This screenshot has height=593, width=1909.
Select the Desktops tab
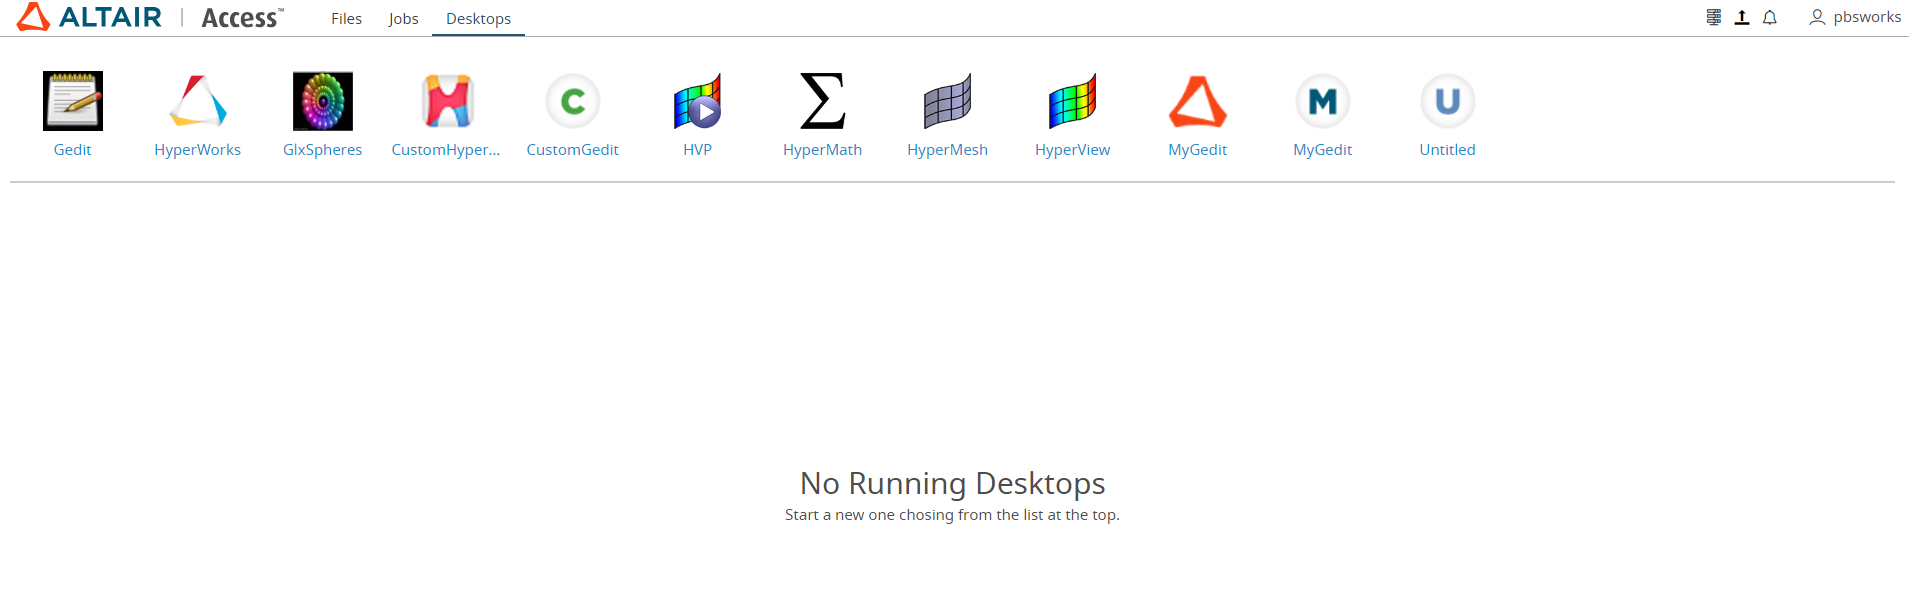click(x=478, y=18)
